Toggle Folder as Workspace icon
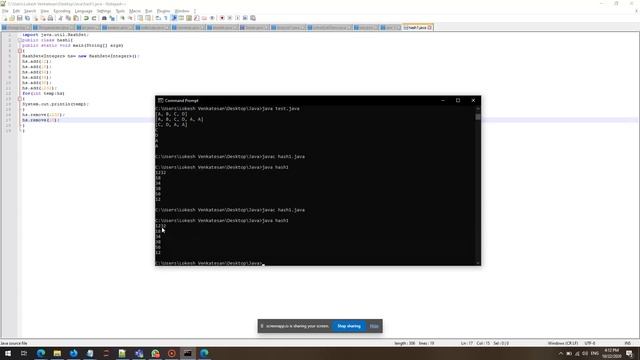Screen dimensions: 640x360 (204, 18)
